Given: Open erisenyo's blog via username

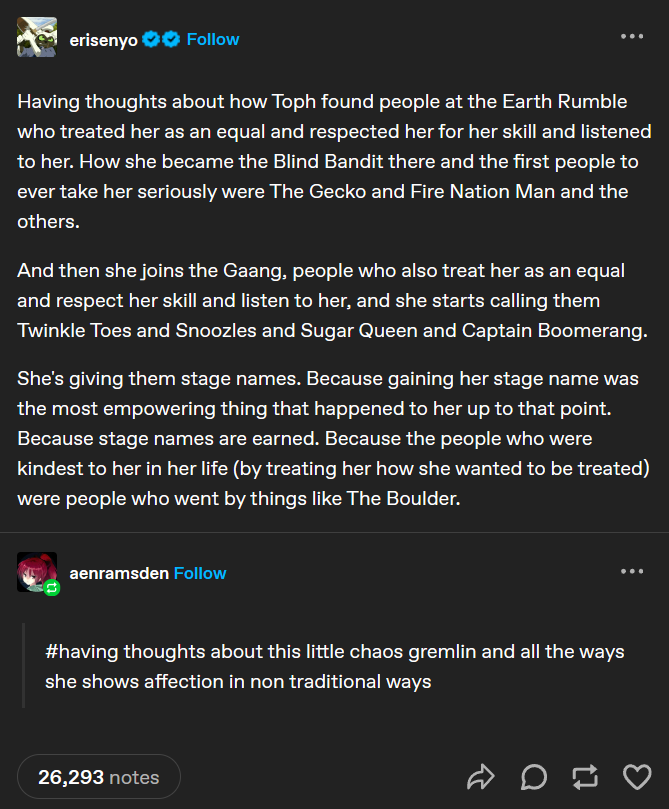Looking at the screenshot, I should click(103, 40).
